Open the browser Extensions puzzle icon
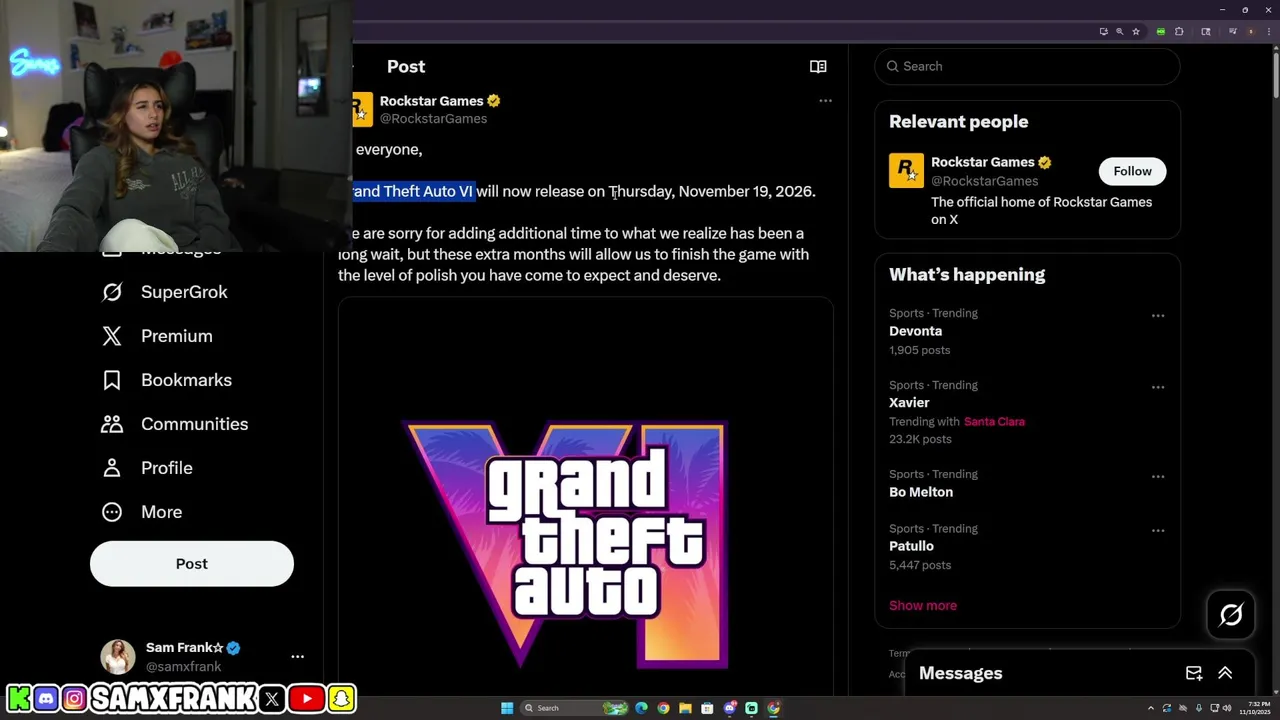 pos(1179,31)
